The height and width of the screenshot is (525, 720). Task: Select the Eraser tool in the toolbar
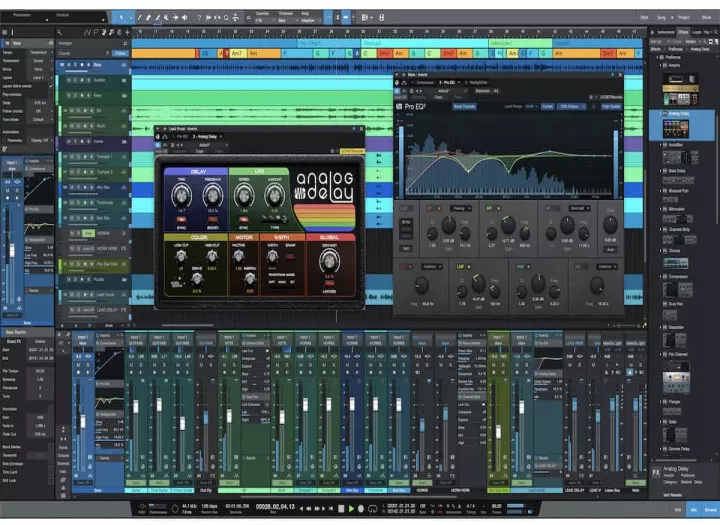point(148,17)
